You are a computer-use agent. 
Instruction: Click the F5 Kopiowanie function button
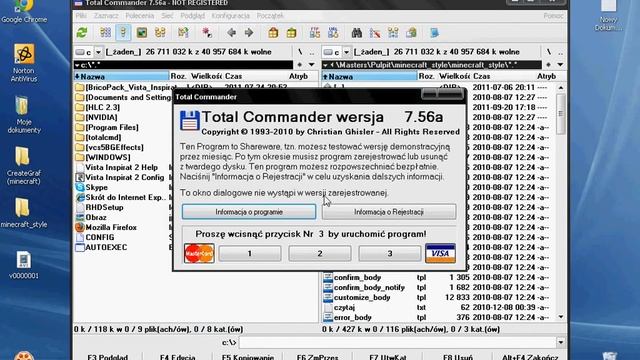248,357
